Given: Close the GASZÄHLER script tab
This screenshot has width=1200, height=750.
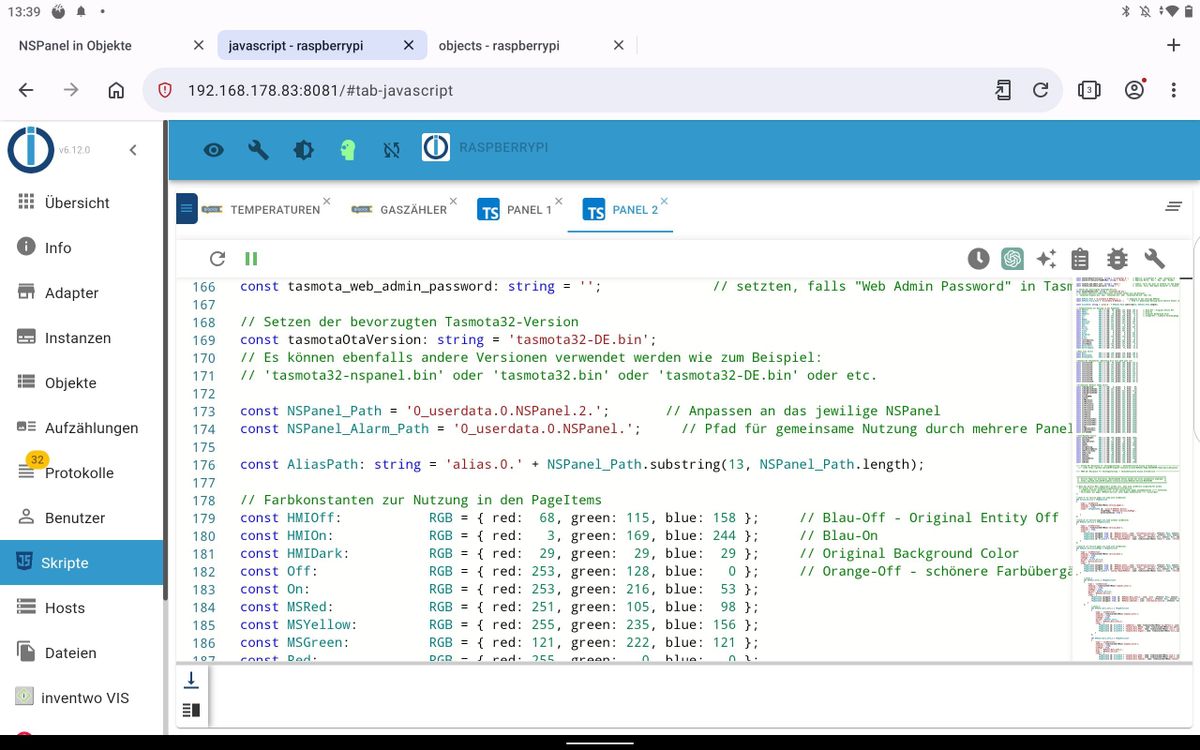Looking at the screenshot, I should pyautogui.click(x=453, y=201).
